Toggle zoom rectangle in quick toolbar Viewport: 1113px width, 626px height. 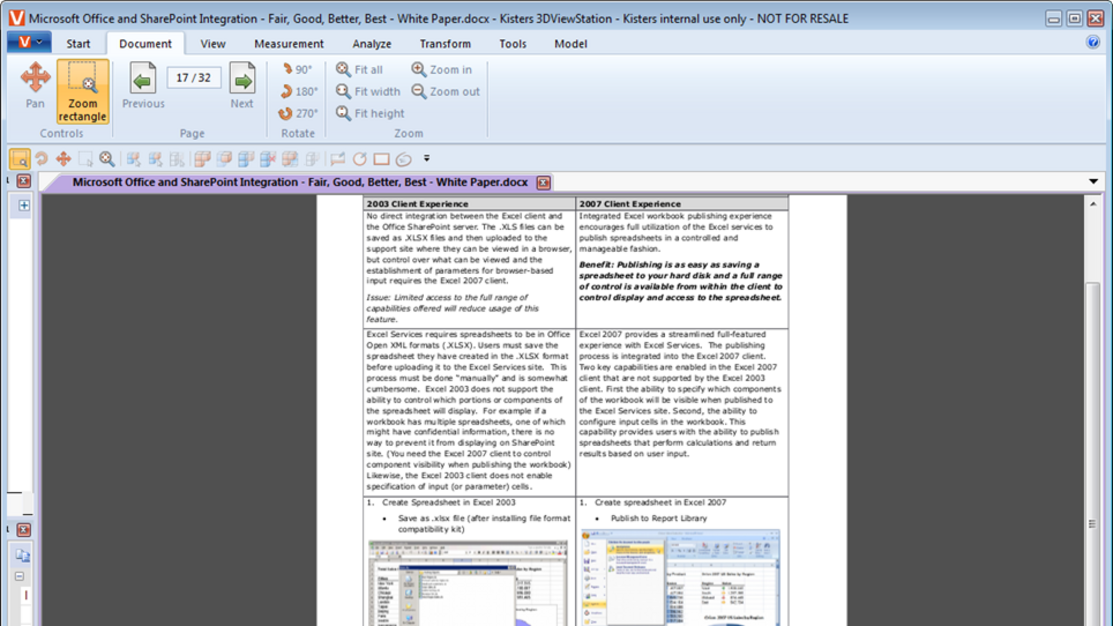click(x=20, y=158)
